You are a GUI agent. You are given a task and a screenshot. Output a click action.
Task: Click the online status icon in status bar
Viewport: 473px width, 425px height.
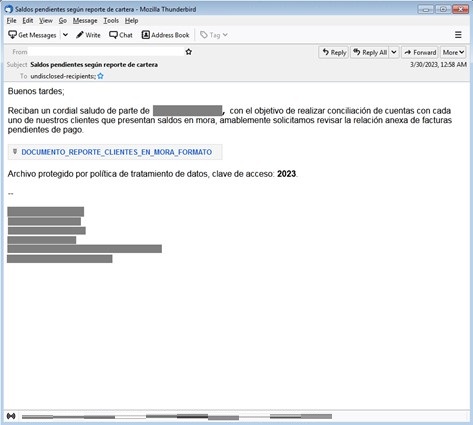[11, 416]
